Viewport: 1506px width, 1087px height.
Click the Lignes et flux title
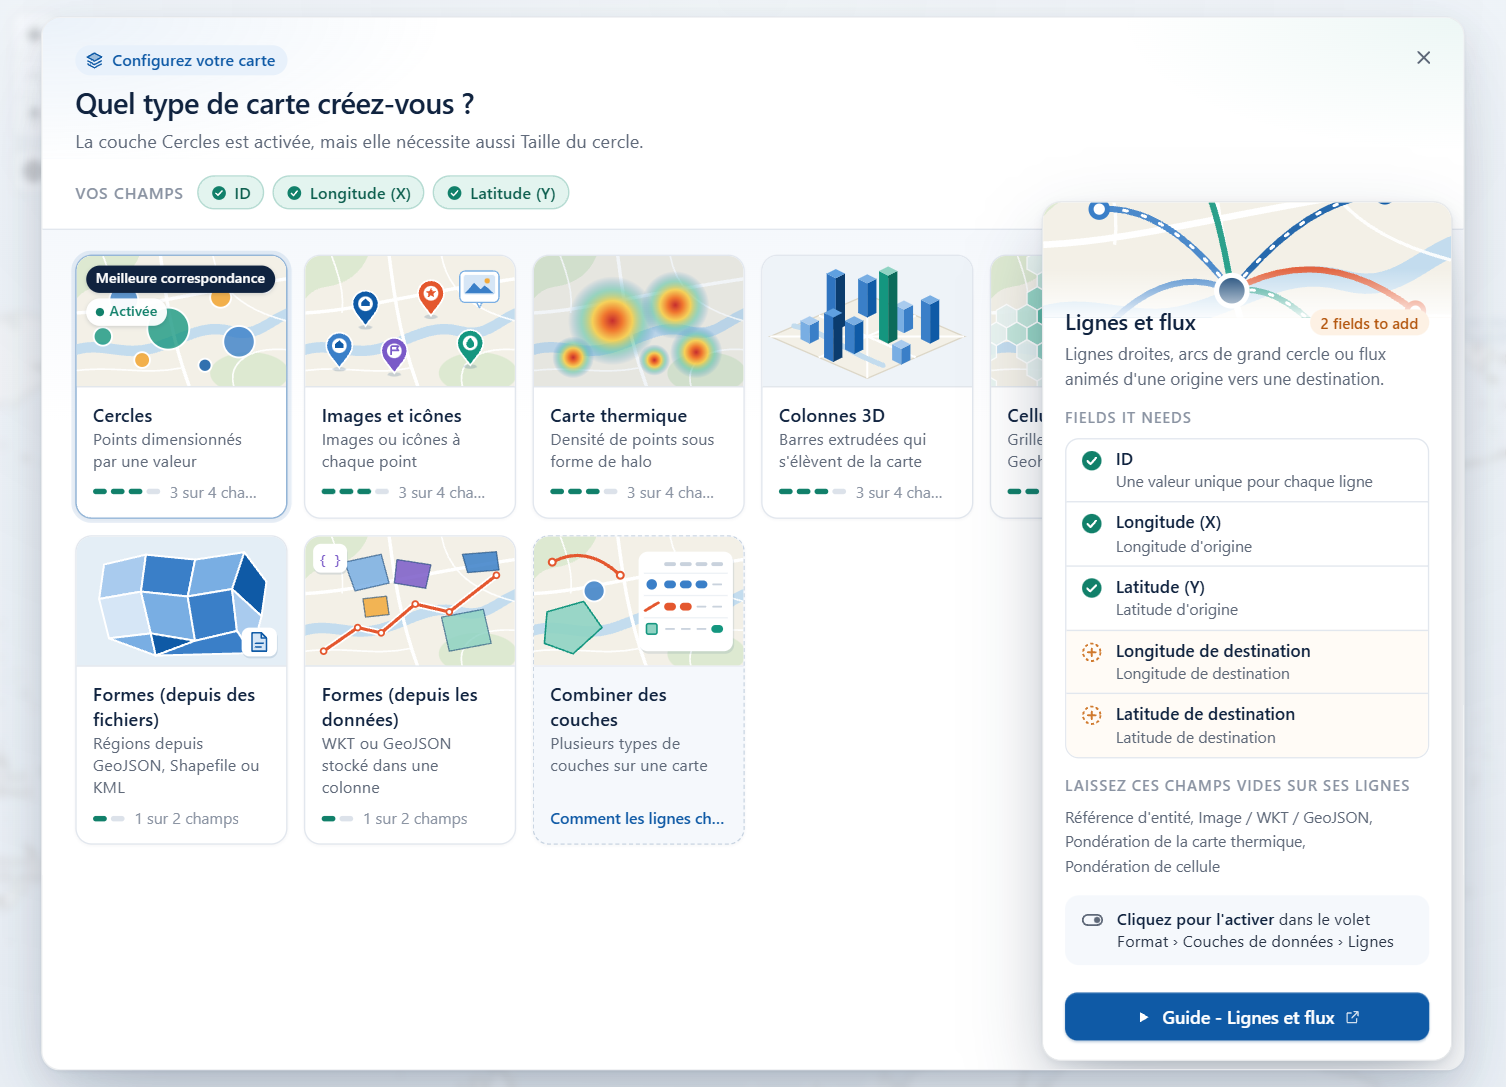point(1130,323)
